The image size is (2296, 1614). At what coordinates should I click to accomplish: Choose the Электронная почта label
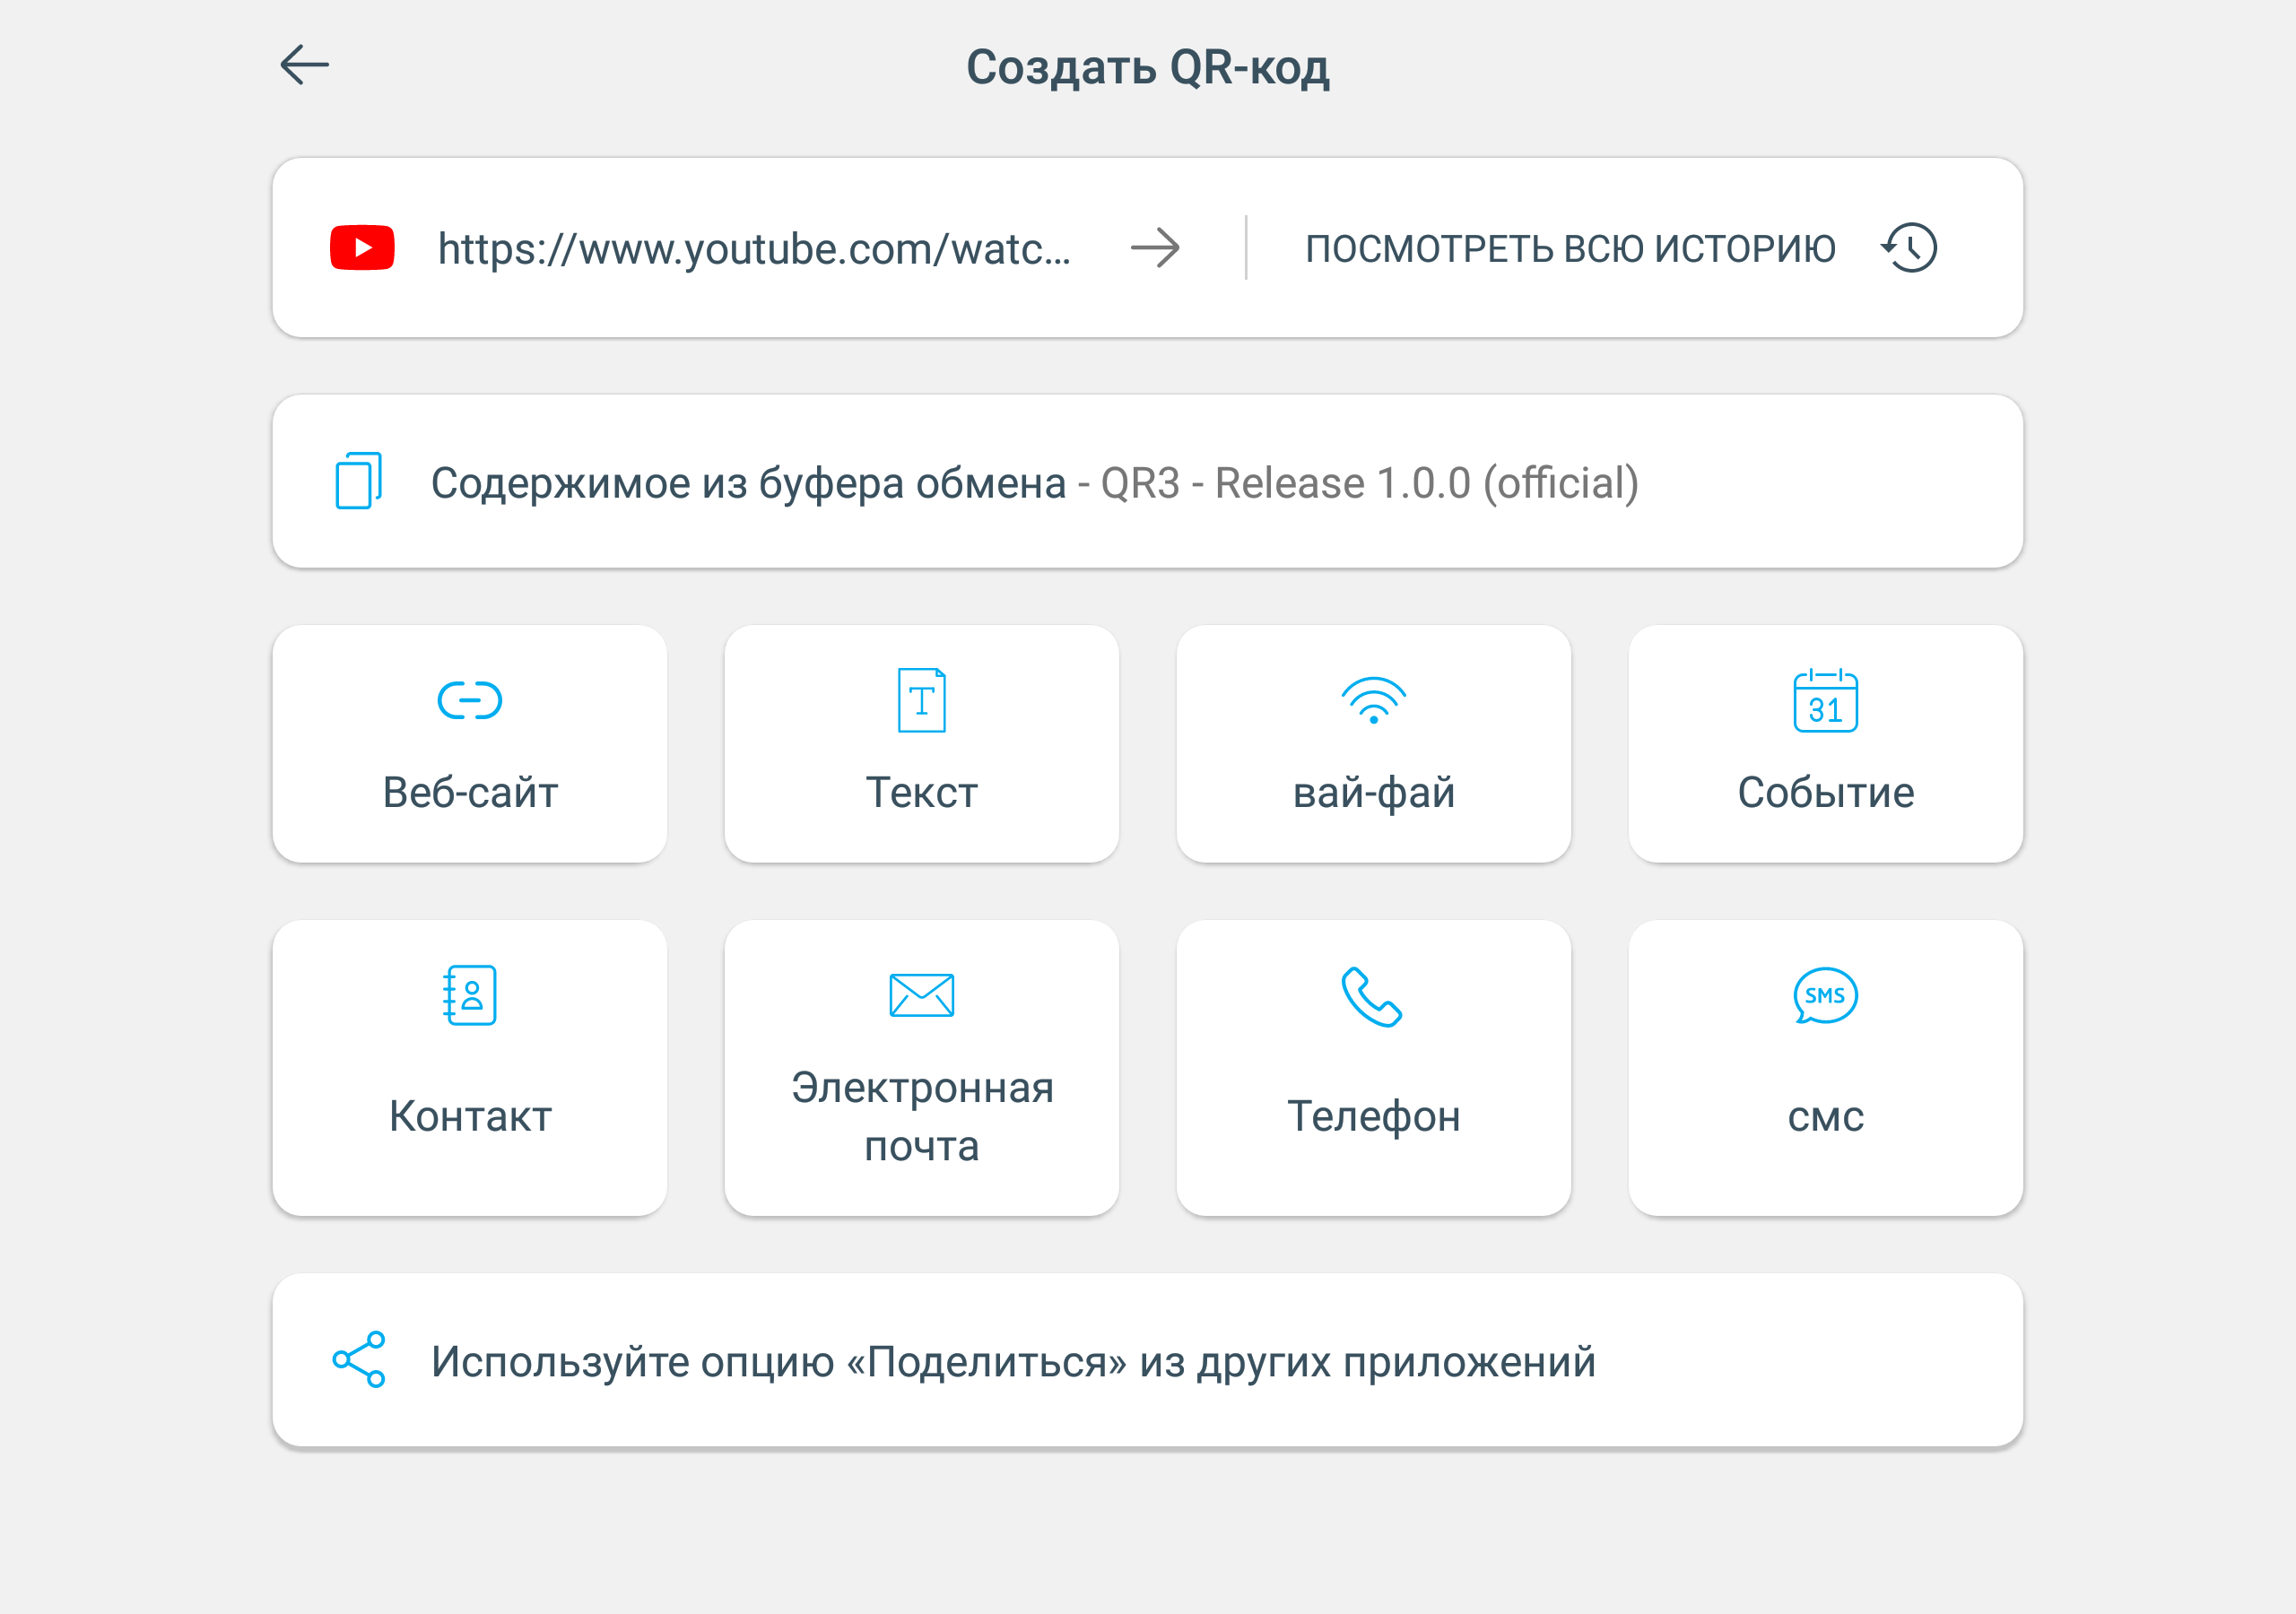[x=922, y=1117]
